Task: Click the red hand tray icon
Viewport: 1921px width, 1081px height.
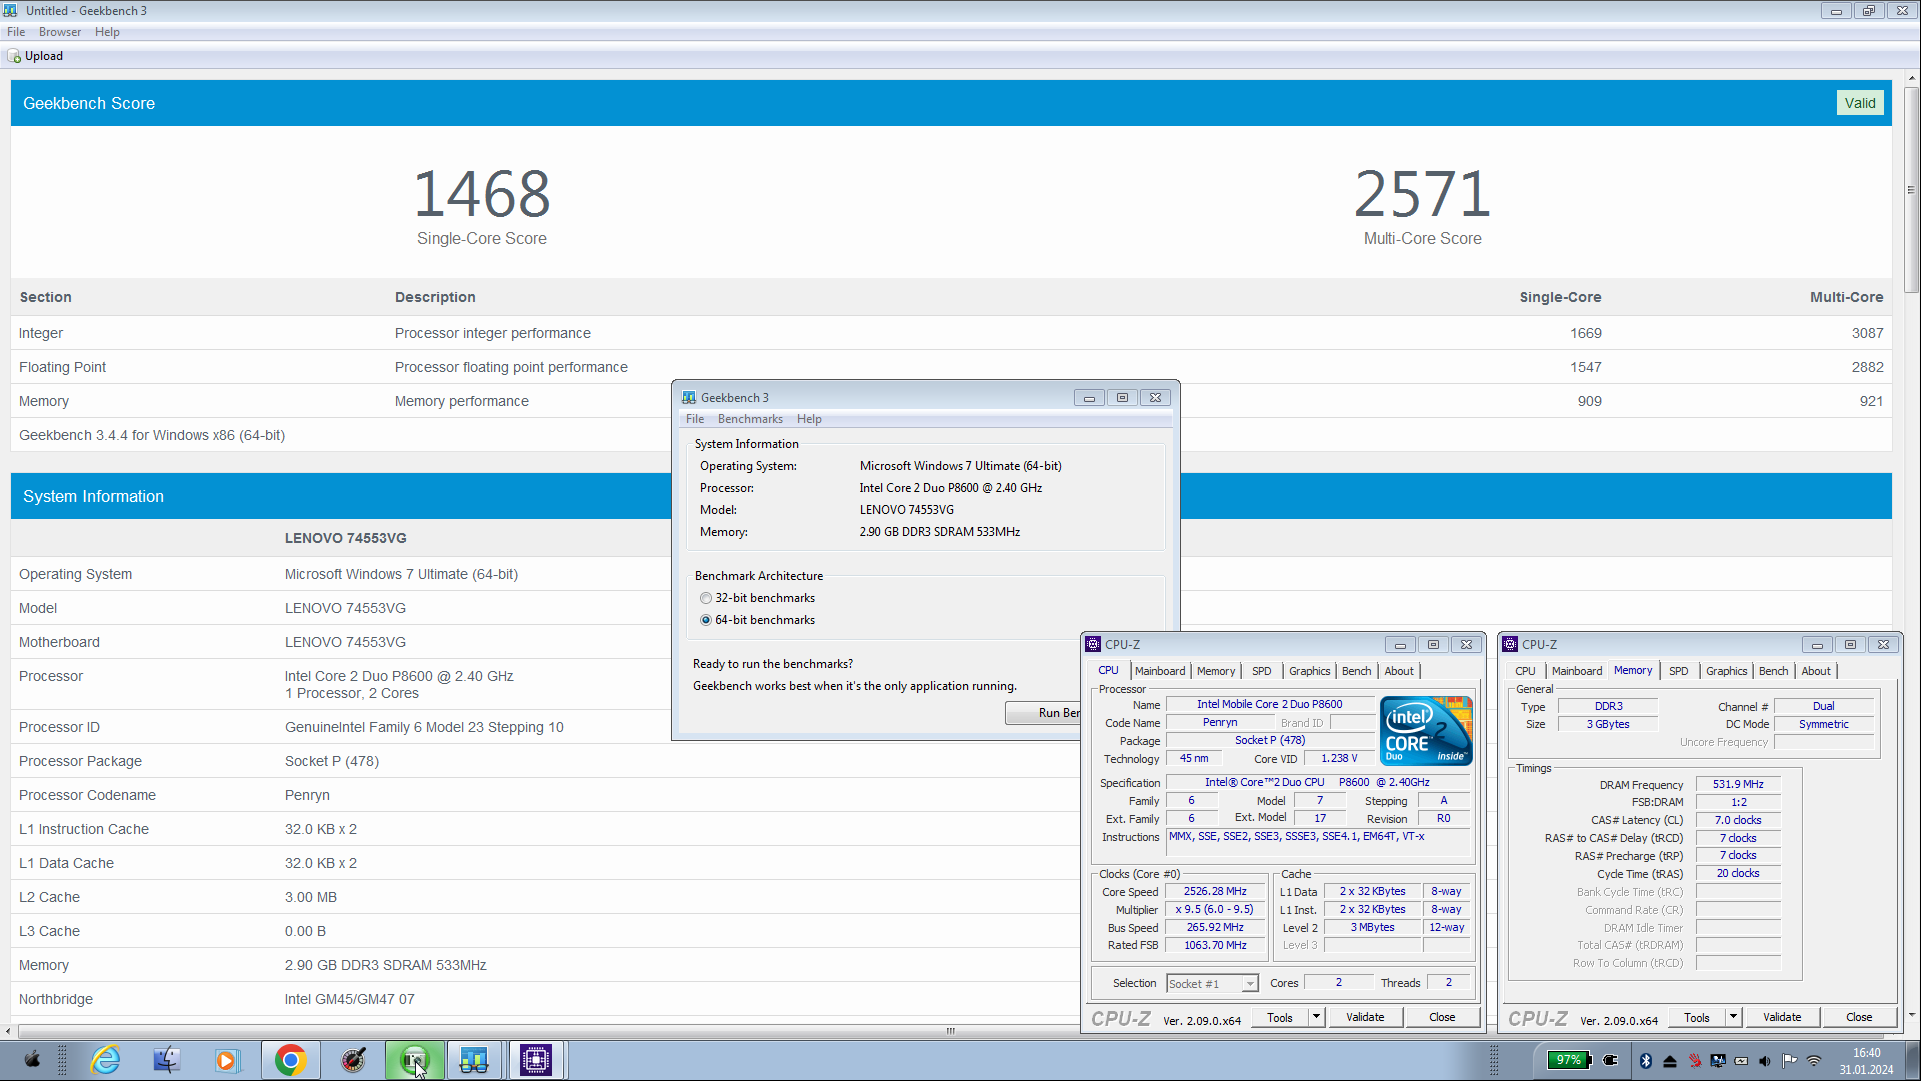Action: click(x=1694, y=1061)
